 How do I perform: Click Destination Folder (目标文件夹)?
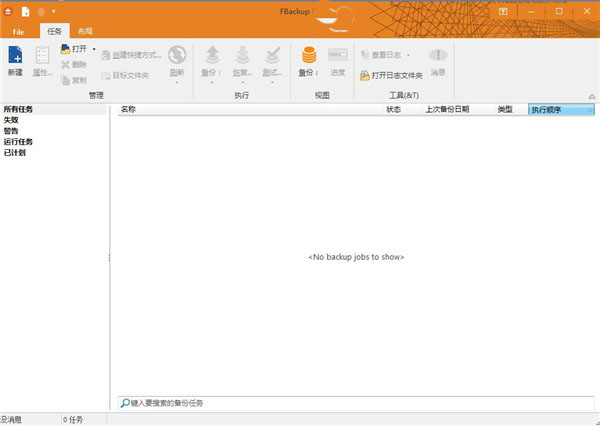pyautogui.click(x=125, y=75)
